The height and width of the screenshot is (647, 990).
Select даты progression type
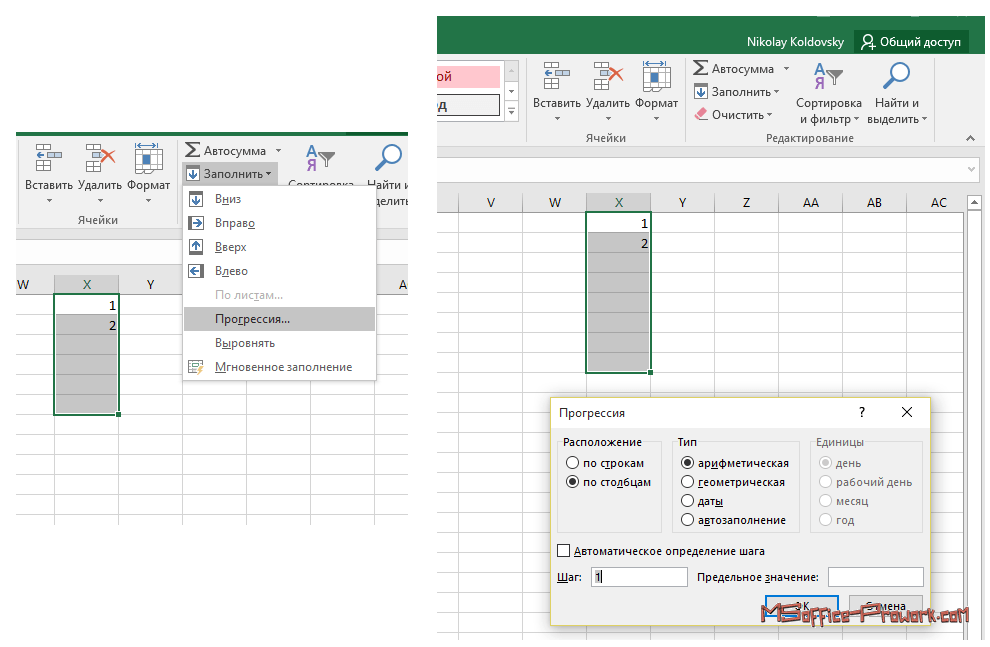688,501
